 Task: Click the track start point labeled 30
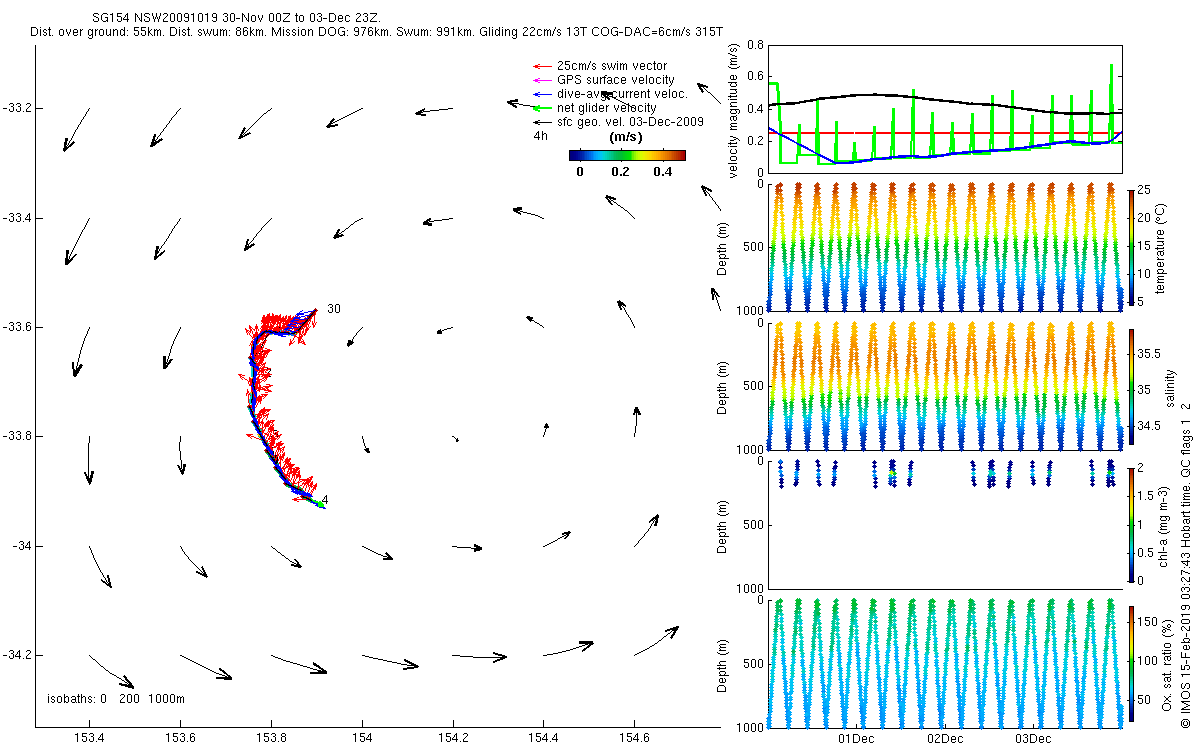[315, 311]
